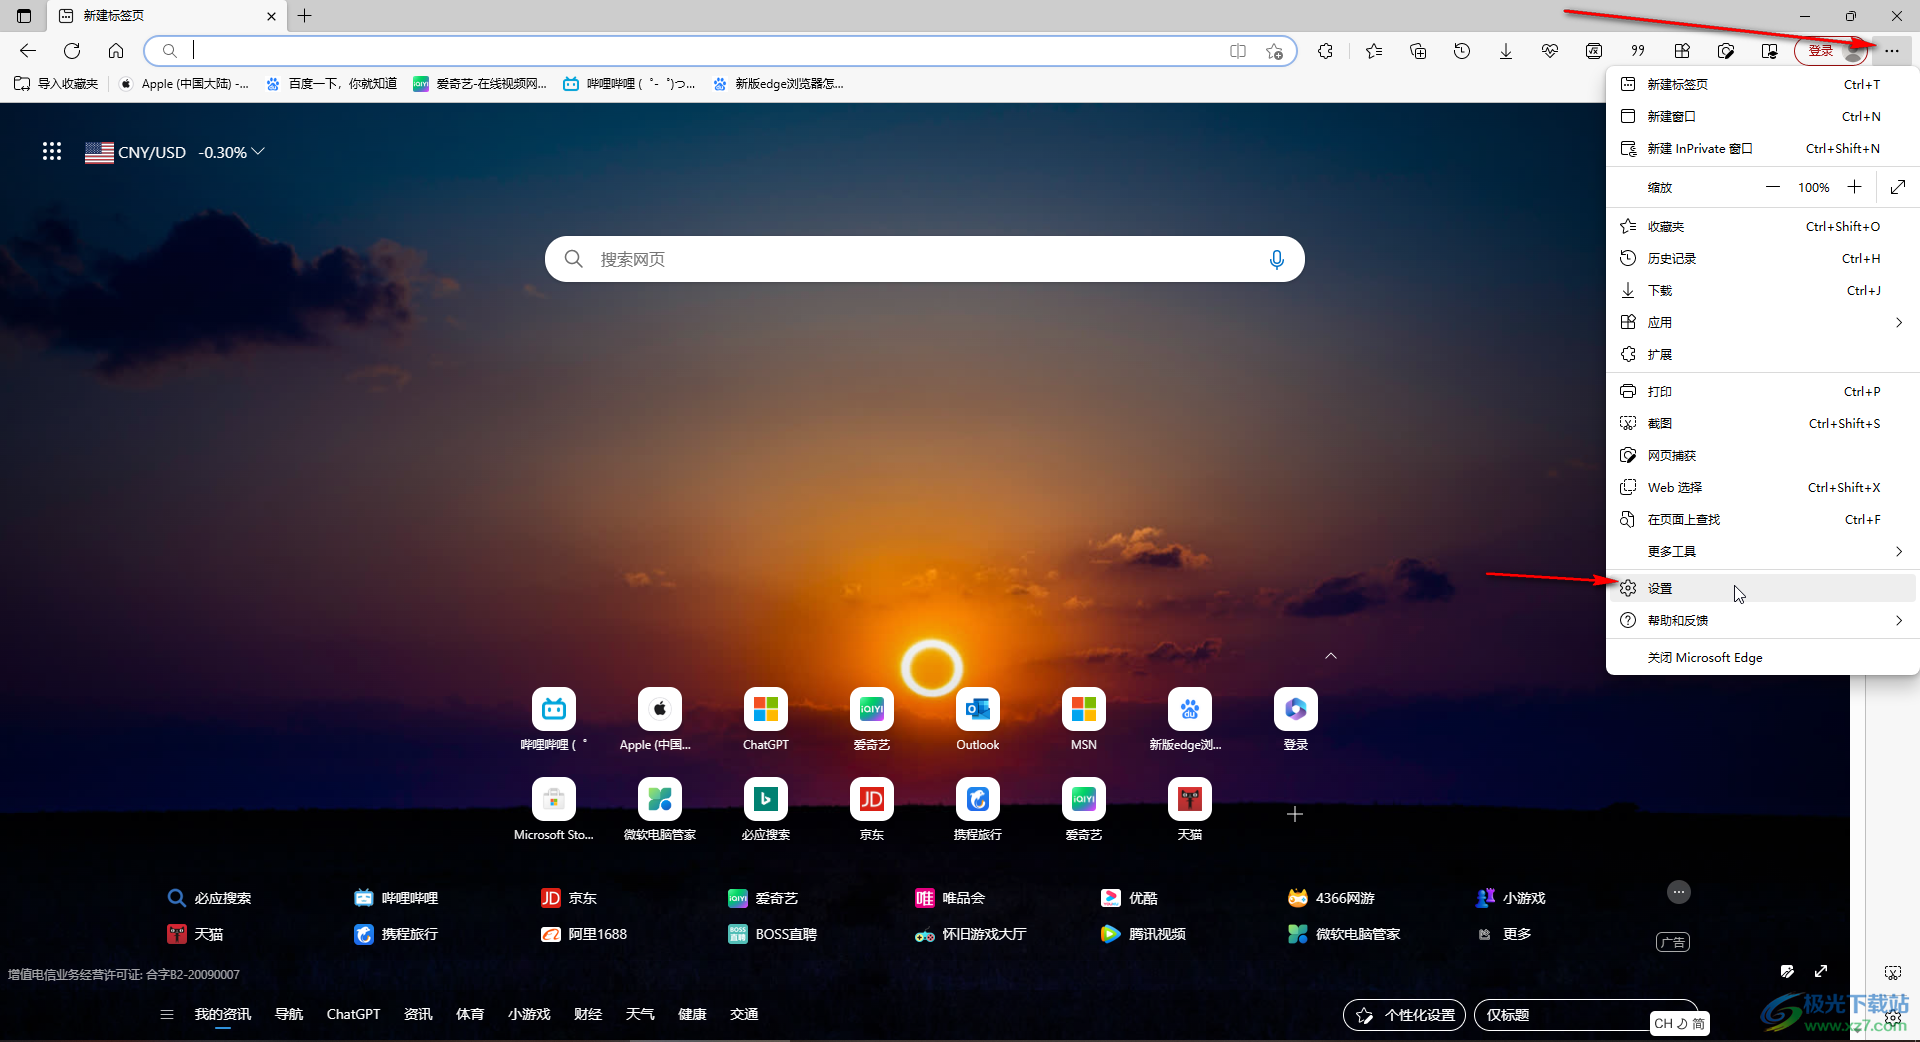Switch to the 我的资讯 feed tab
This screenshot has height=1042, width=1920.
coord(223,1014)
